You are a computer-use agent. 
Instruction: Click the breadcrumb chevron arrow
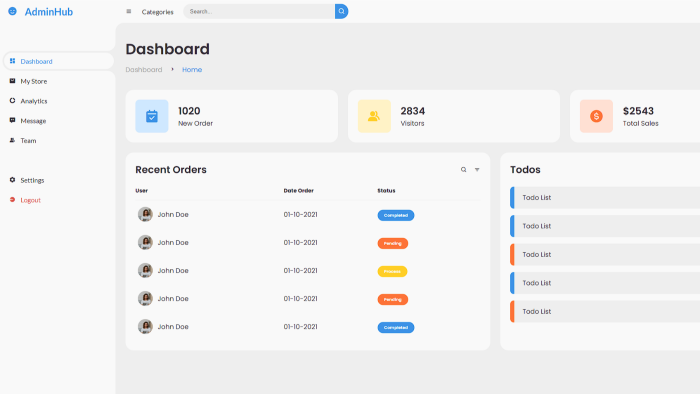(172, 70)
